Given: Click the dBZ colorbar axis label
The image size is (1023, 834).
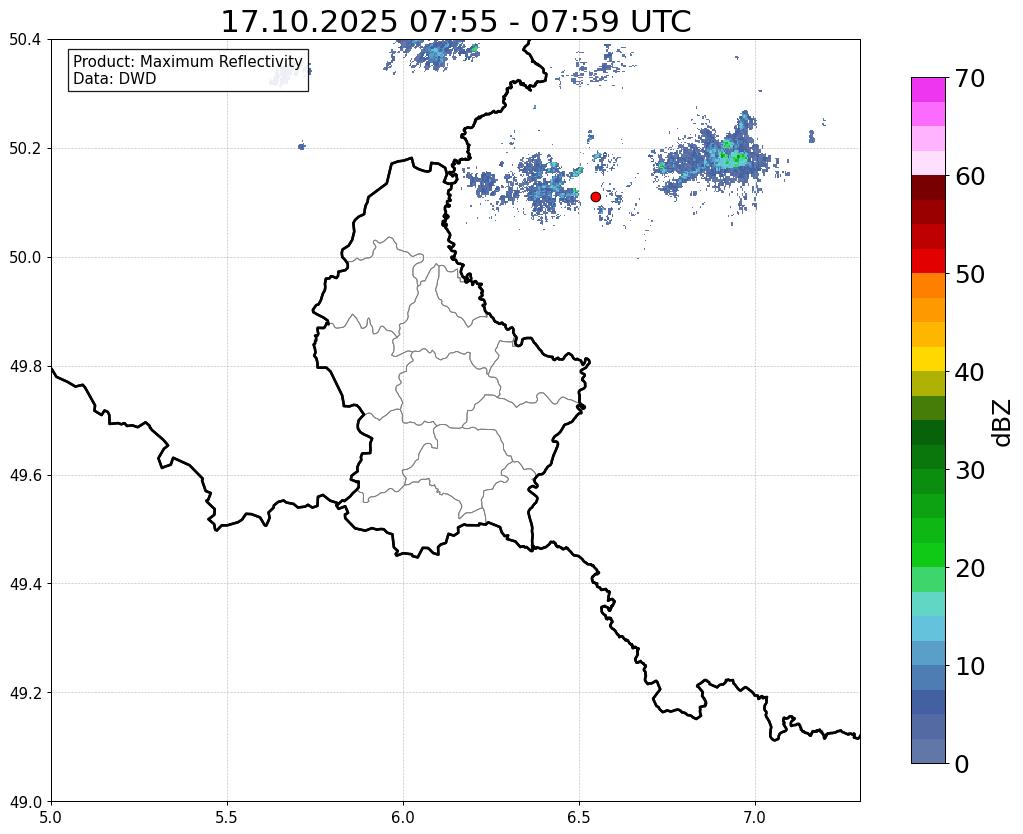Looking at the screenshot, I should pyautogui.click(x=1002, y=423).
